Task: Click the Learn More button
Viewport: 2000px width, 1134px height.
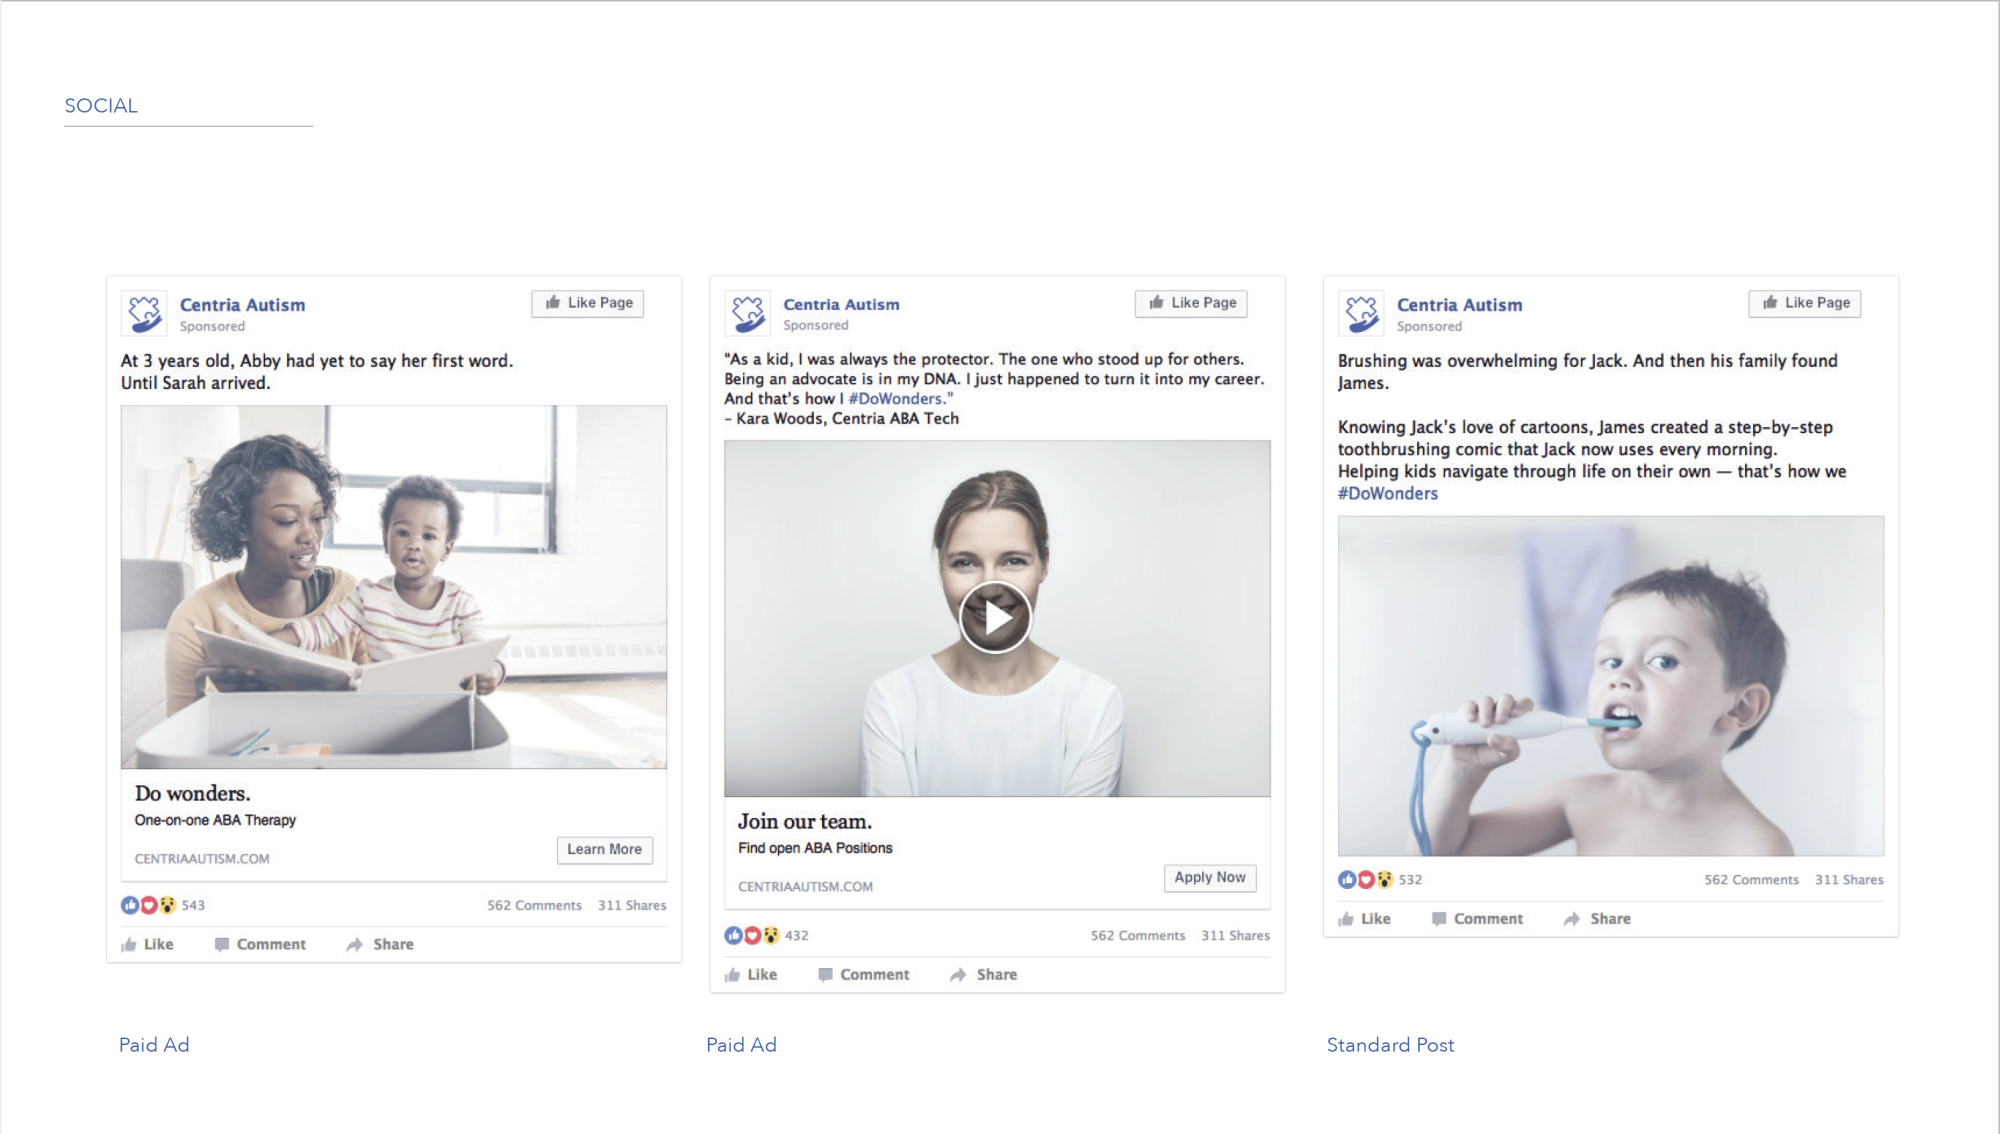Action: pyautogui.click(x=605, y=850)
